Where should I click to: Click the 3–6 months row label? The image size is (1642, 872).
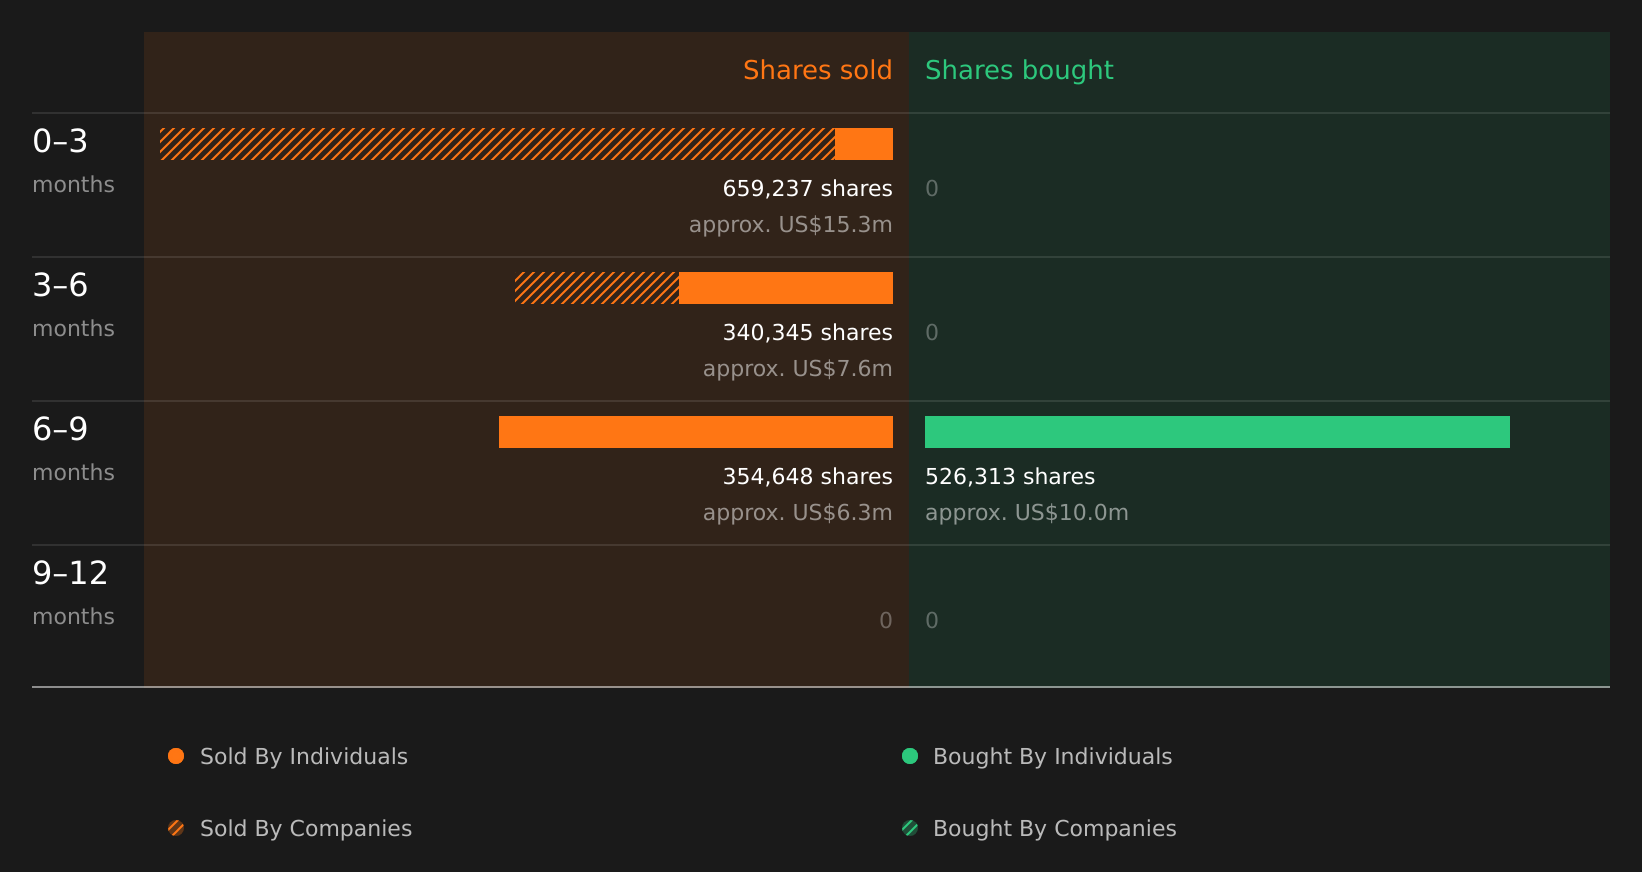click(73, 305)
